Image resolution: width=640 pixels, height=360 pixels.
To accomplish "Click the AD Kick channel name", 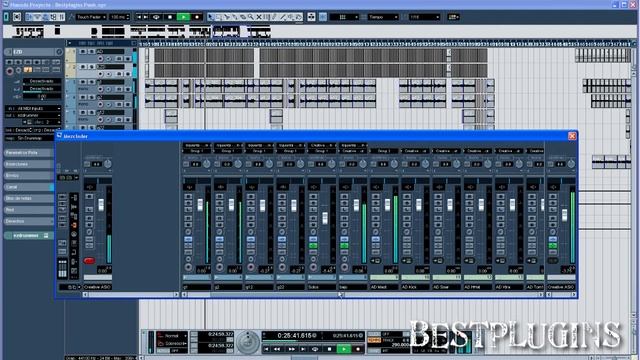I will (415, 287).
